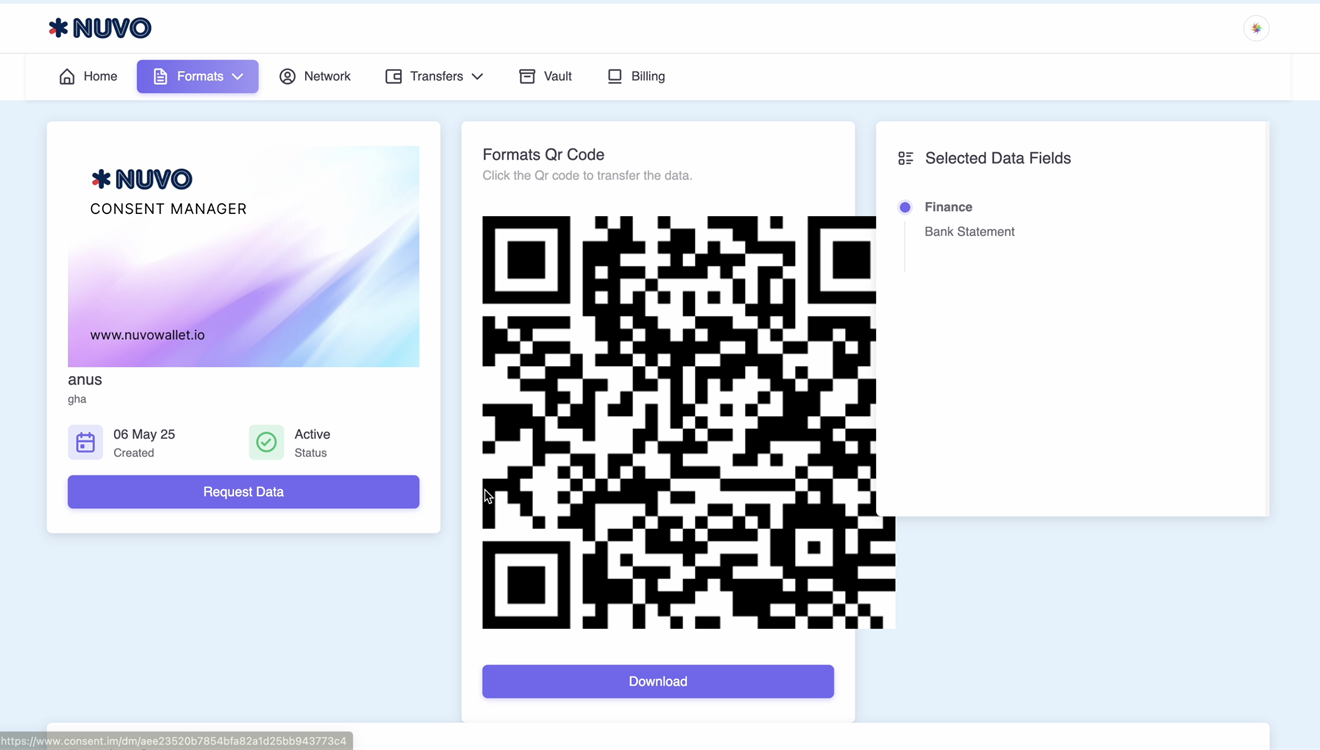Open the Transfers menu
This screenshot has height=750, width=1320.
point(434,76)
